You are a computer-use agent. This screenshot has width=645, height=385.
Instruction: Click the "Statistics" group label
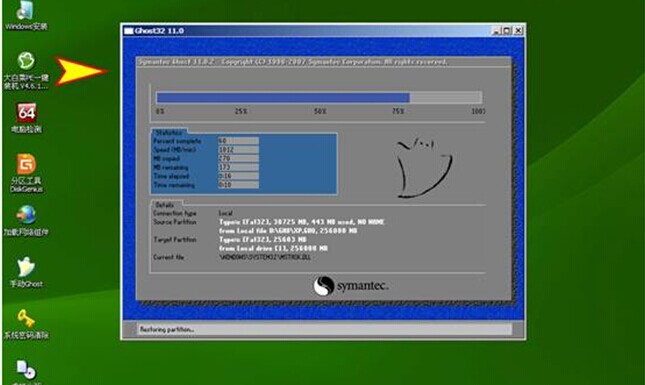pyautogui.click(x=169, y=132)
